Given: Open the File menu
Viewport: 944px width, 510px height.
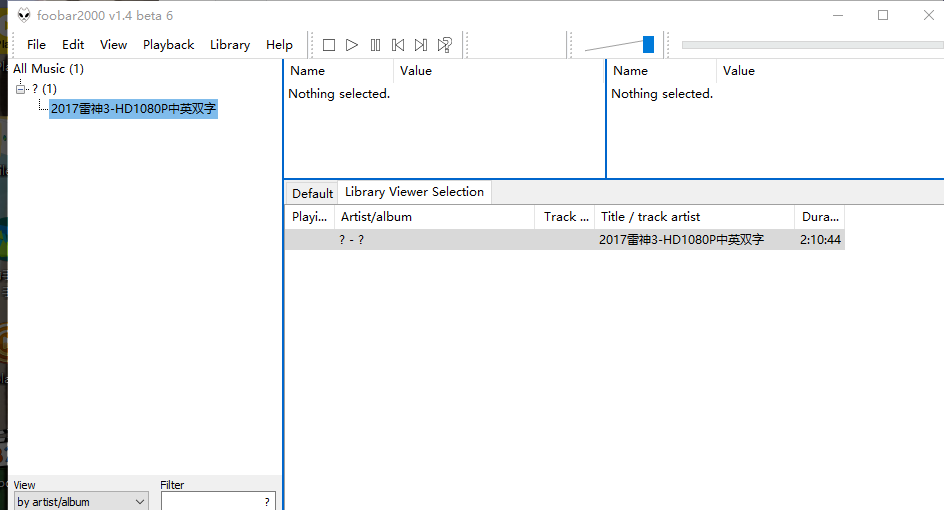Looking at the screenshot, I should (36, 45).
